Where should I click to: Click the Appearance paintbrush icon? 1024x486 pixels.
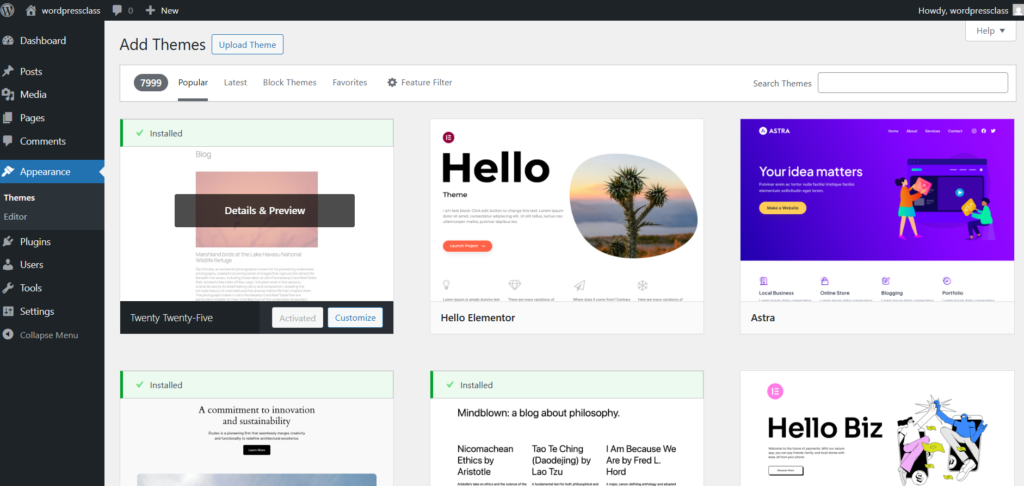click(x=8, y=172)
